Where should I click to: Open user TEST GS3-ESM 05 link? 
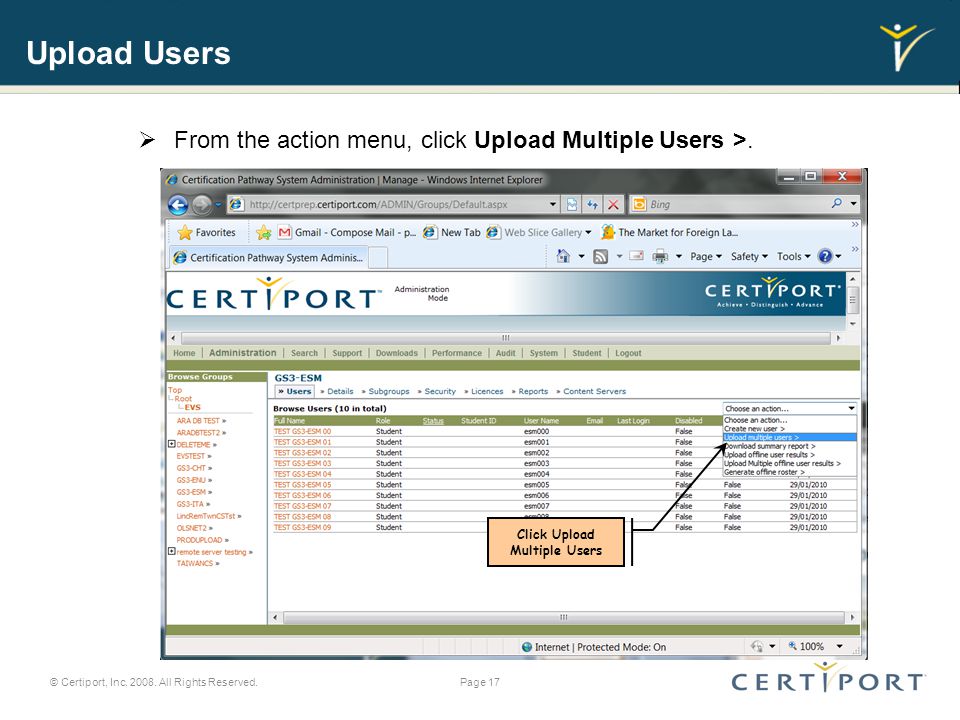pos(302,484)
